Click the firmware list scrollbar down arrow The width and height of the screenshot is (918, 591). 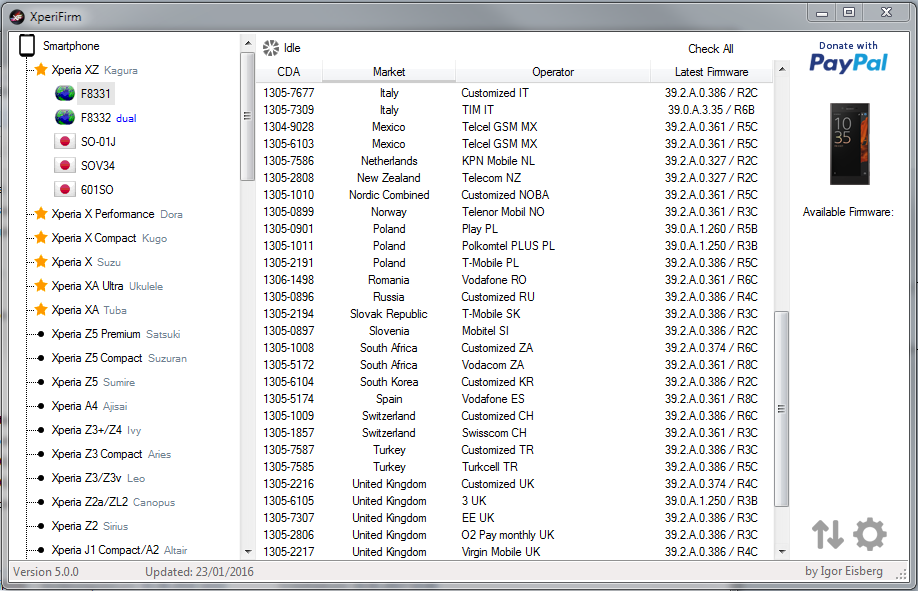[x=782, y=552]
